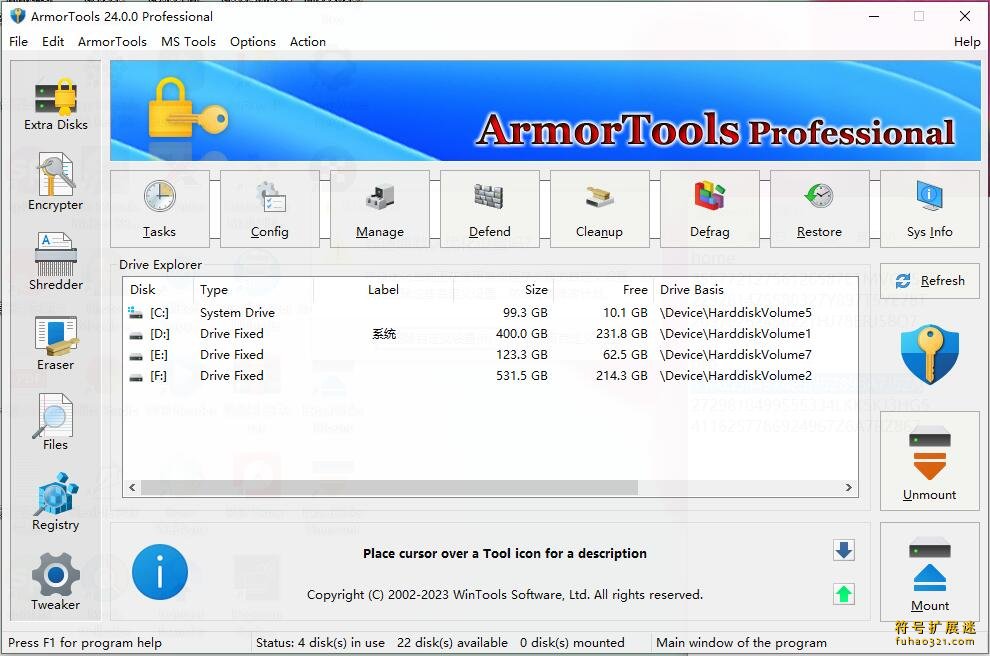Screen dimensions: 990x656
Task: Click the ArmorTools title bar shield icon
Action: point(18,16)
